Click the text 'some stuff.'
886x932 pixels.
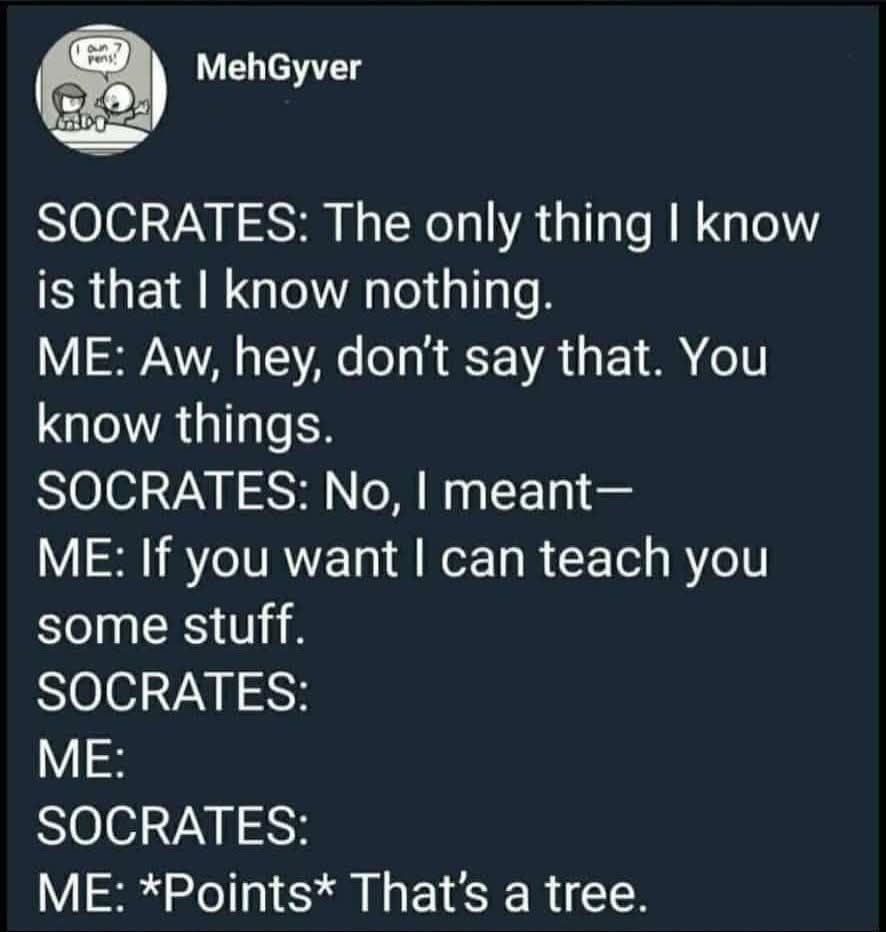(x=171, y=626)
